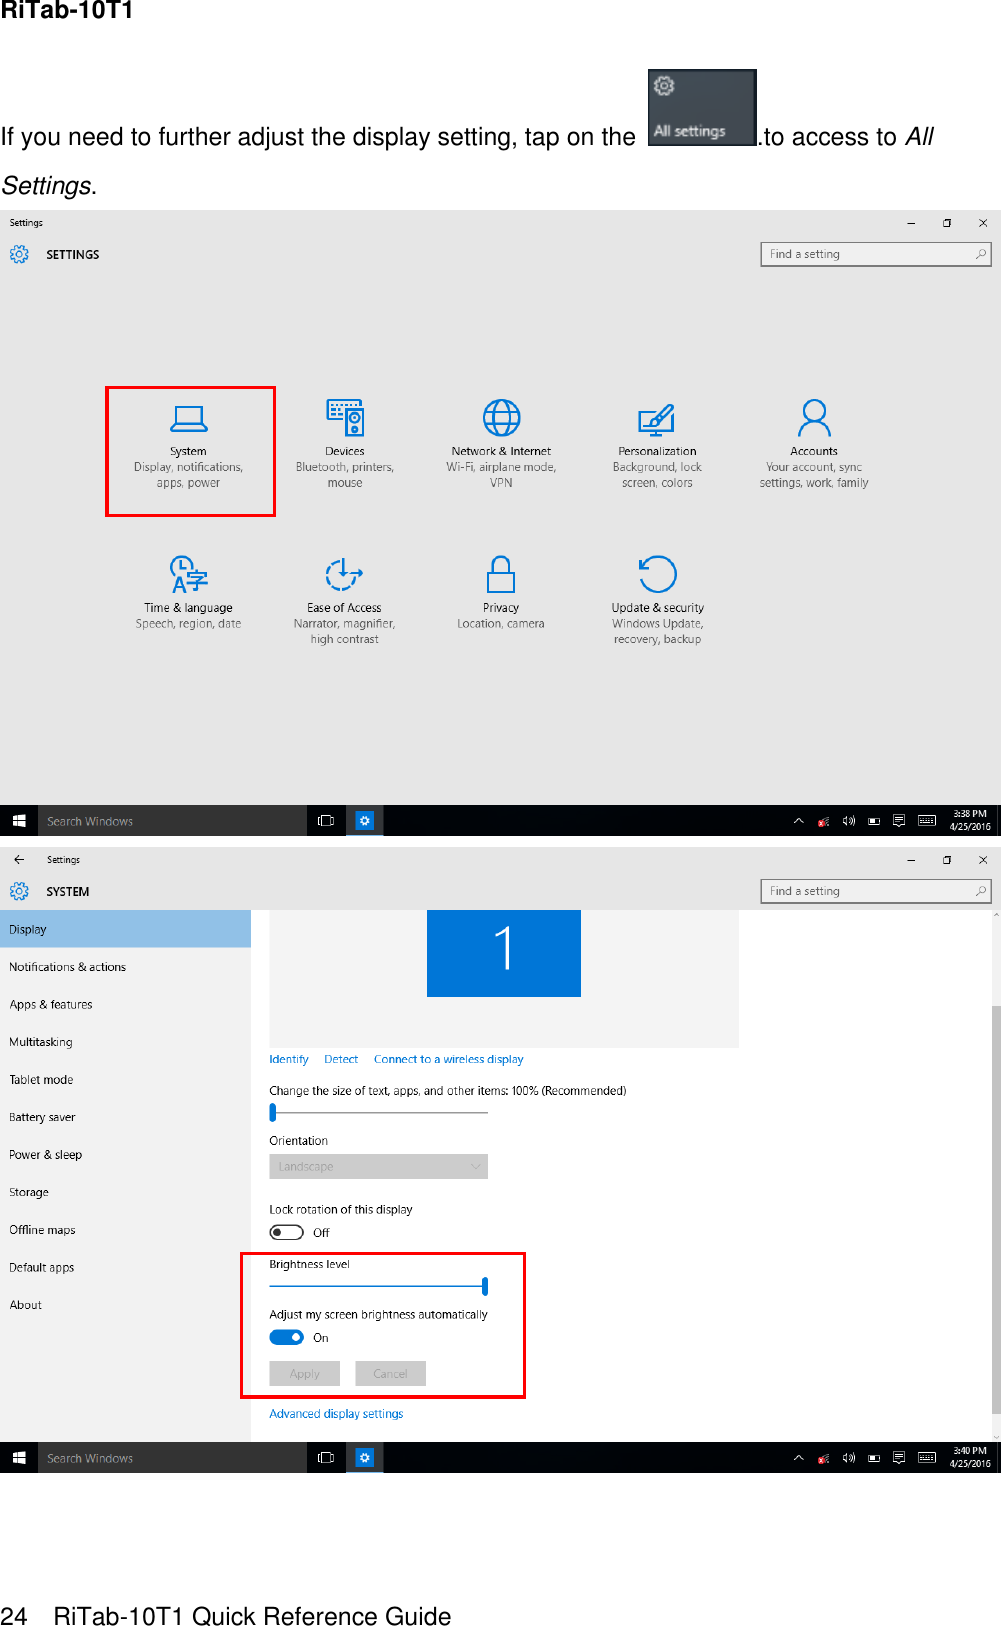Select Storage in sidebar

(x=125, y=1192)
